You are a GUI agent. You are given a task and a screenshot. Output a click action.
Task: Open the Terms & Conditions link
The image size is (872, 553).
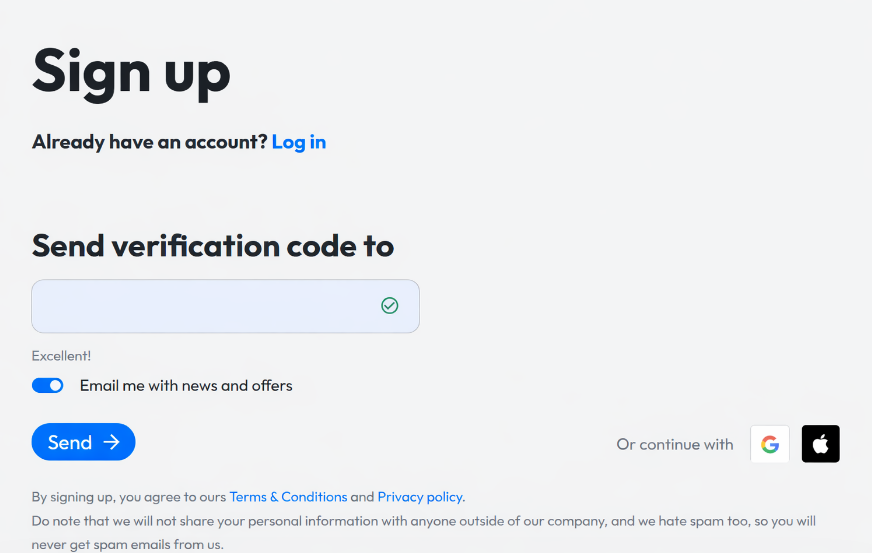[x=288, y=497]
